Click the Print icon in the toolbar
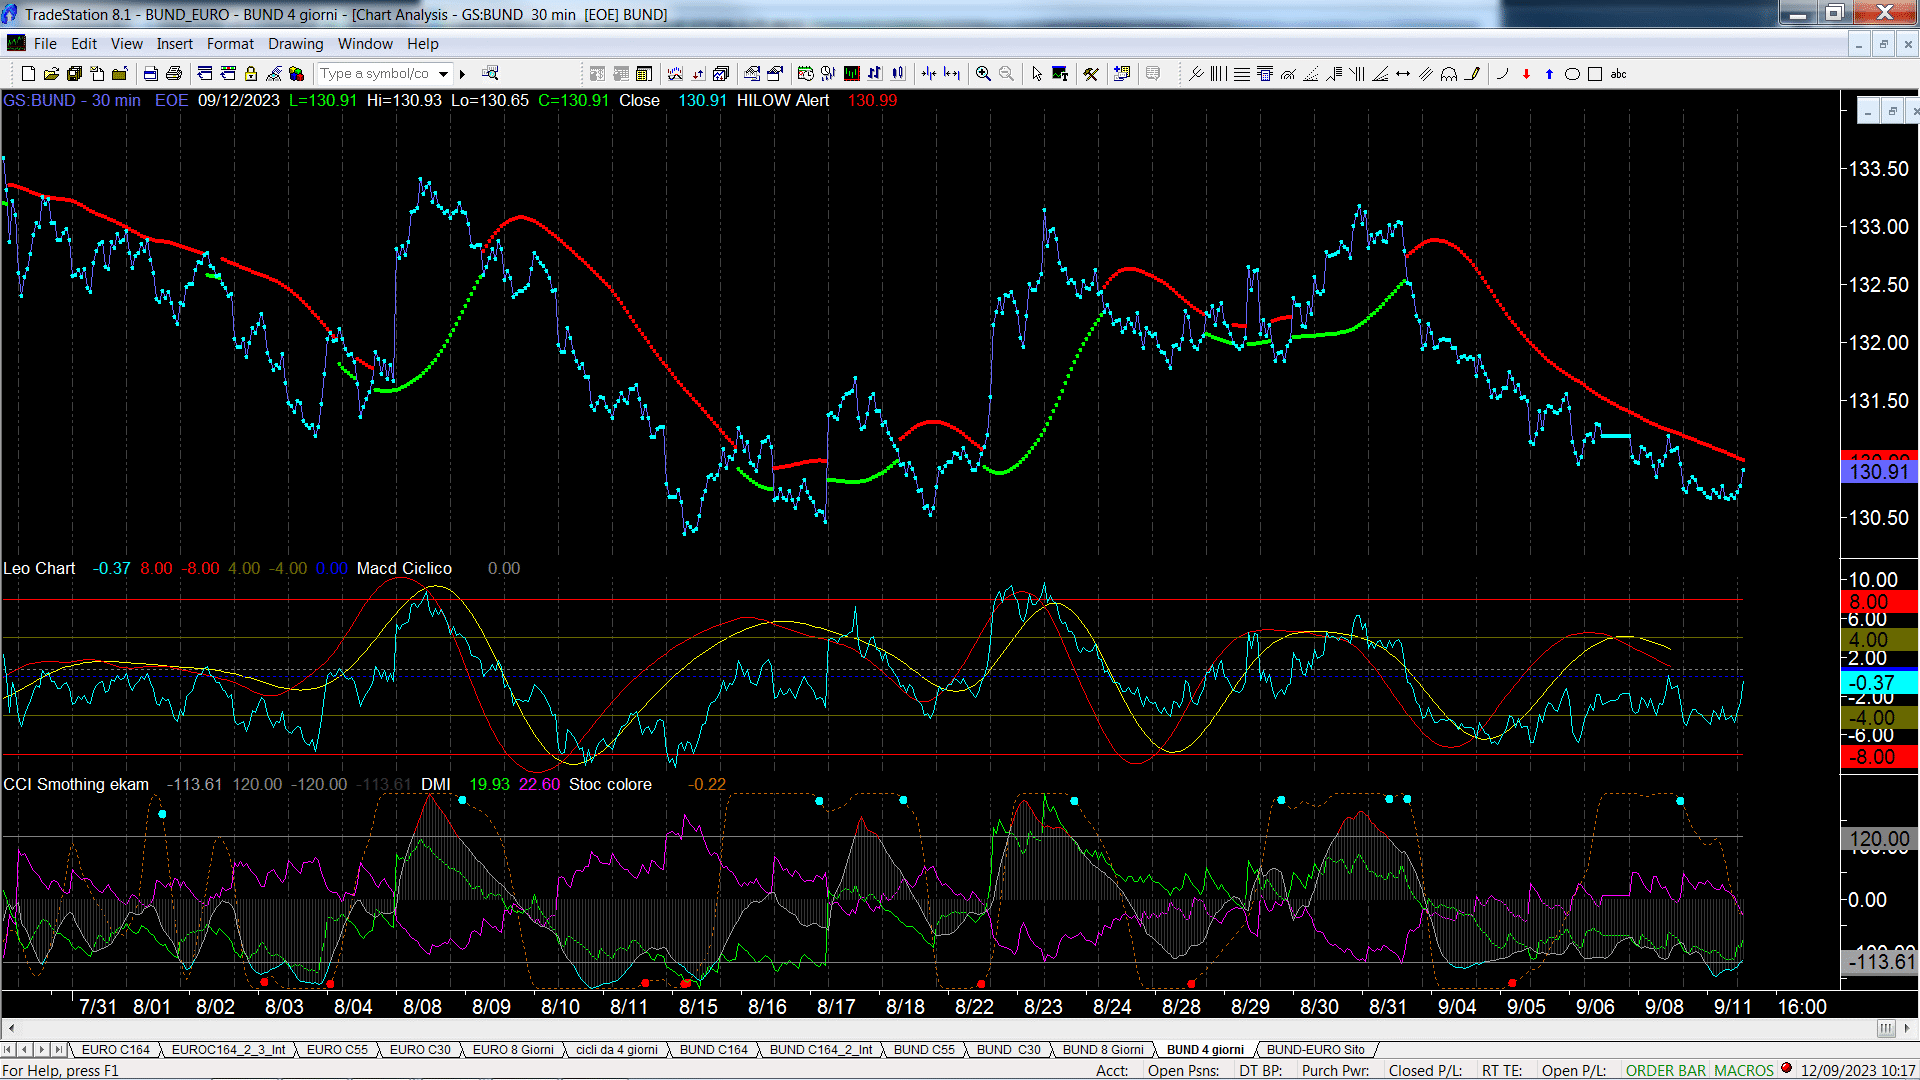Viewport: 1920px width, 1080px height. point(174,73)
